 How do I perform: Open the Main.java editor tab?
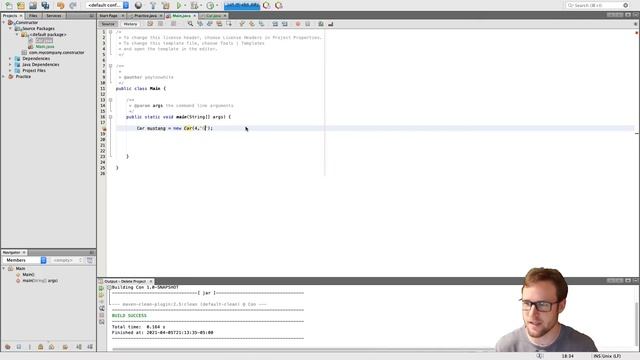(x=181, y=16)
